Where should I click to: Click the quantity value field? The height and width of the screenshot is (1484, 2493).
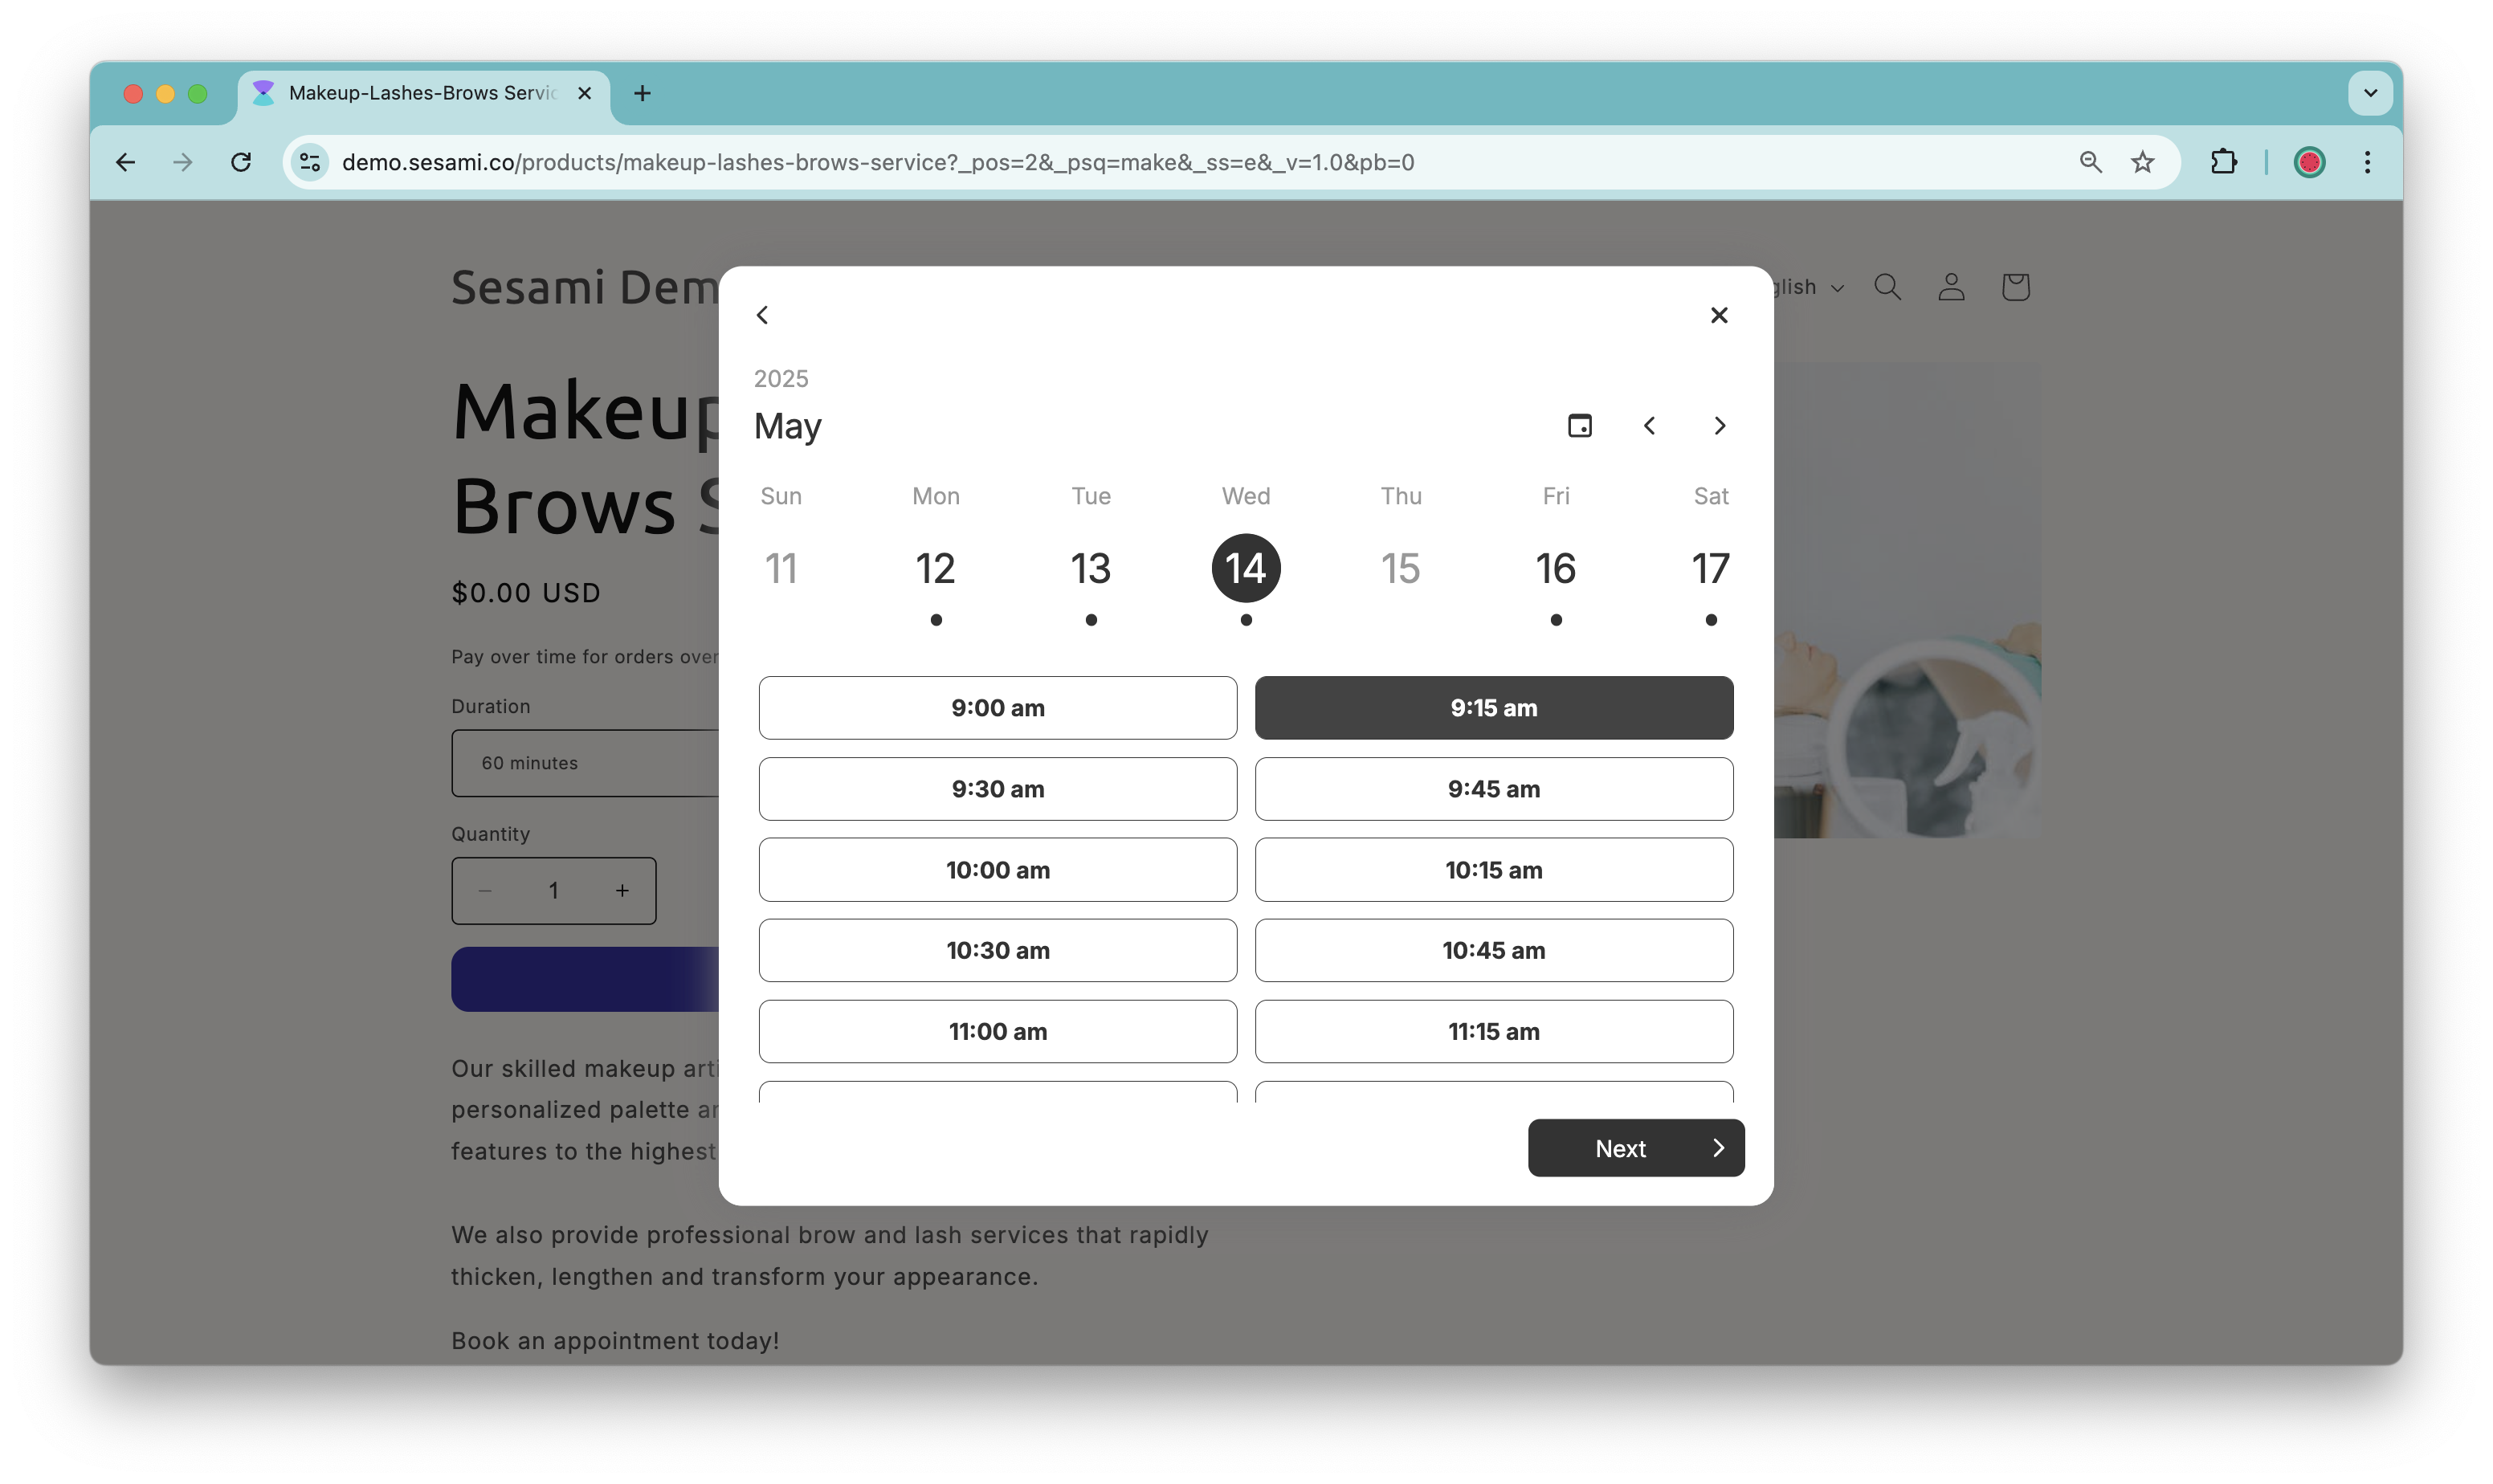coord(553,890)
